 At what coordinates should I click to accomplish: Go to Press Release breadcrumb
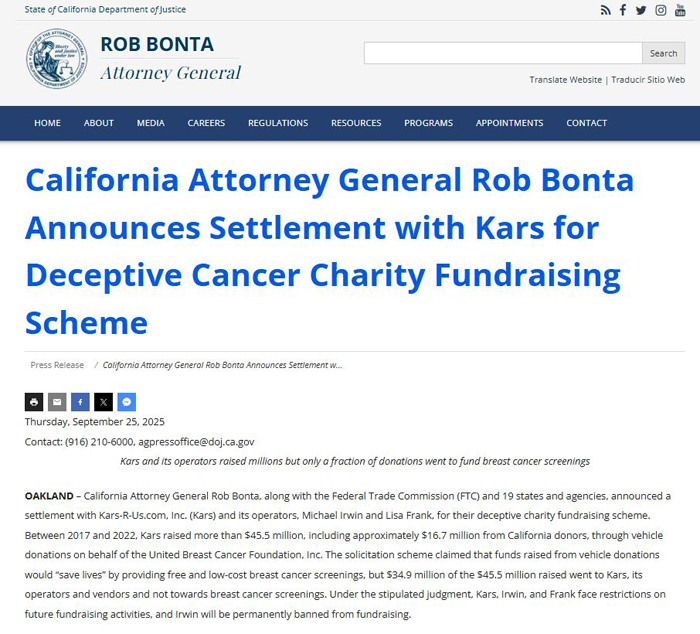coord(57,365)
